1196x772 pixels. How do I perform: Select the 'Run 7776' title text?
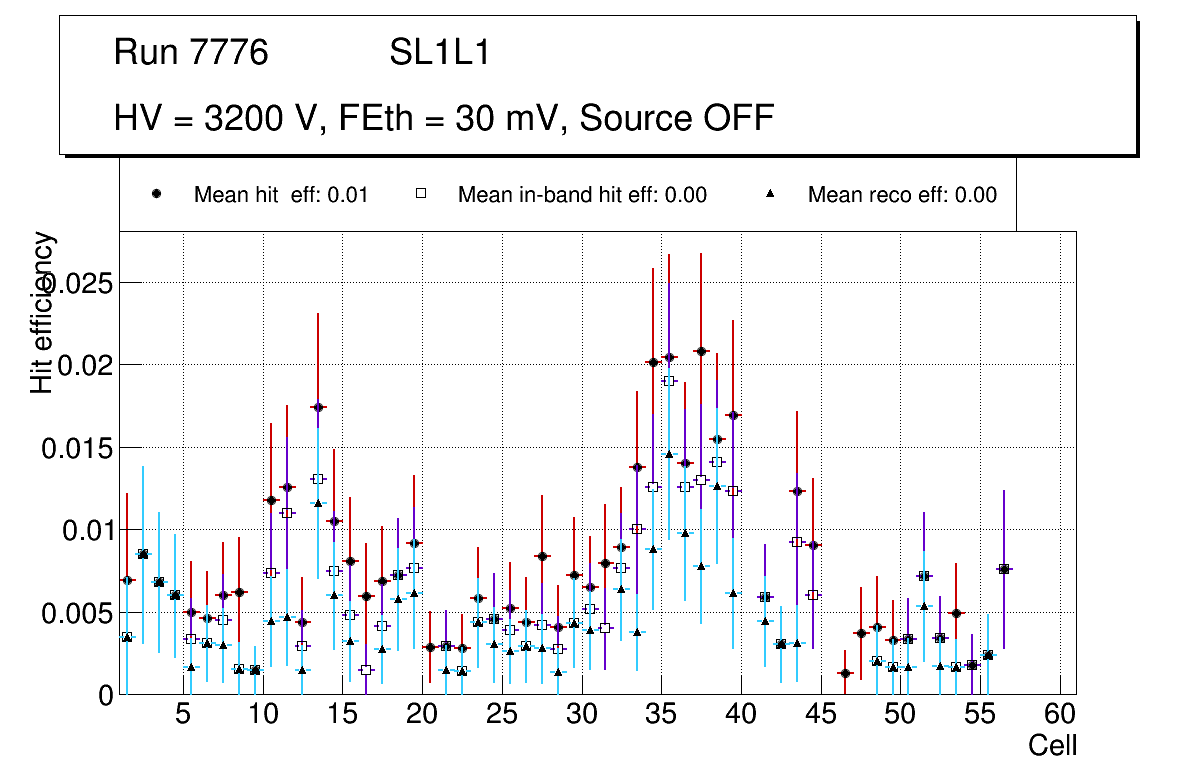191,53
